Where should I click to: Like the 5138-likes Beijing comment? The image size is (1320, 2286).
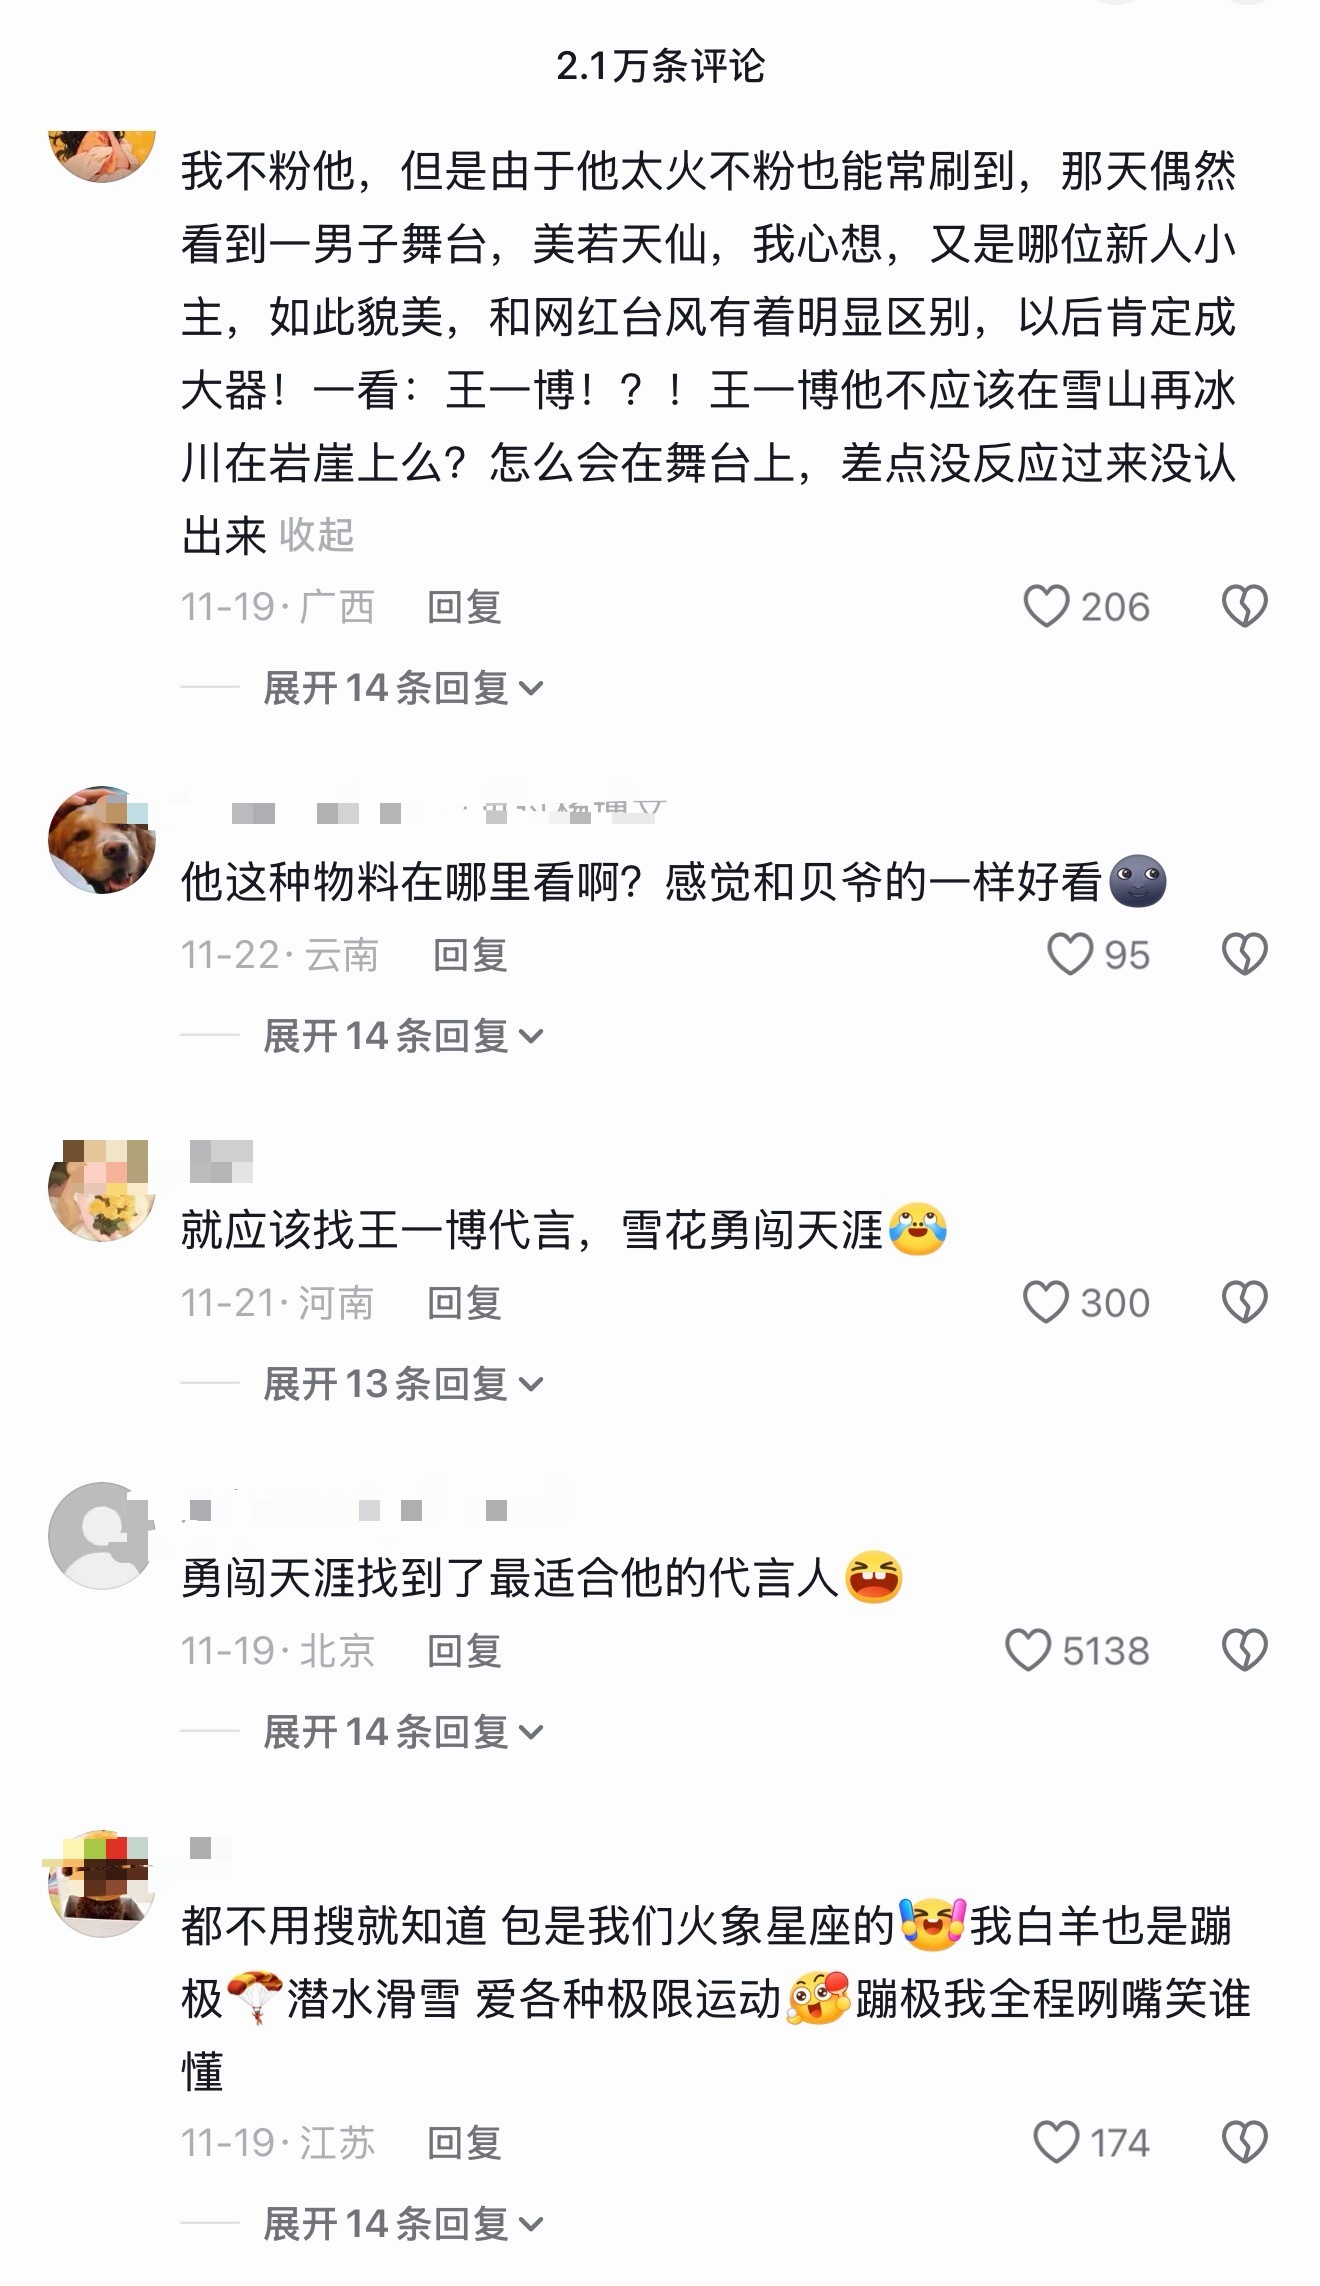click(1028, 1650)
